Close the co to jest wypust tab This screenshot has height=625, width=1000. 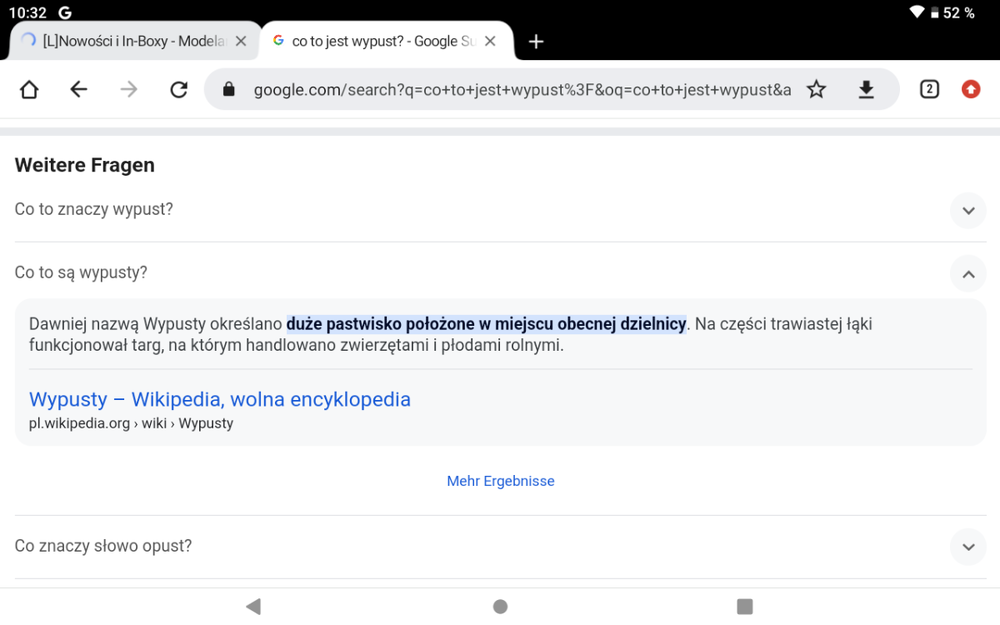(x=490, y=42)
